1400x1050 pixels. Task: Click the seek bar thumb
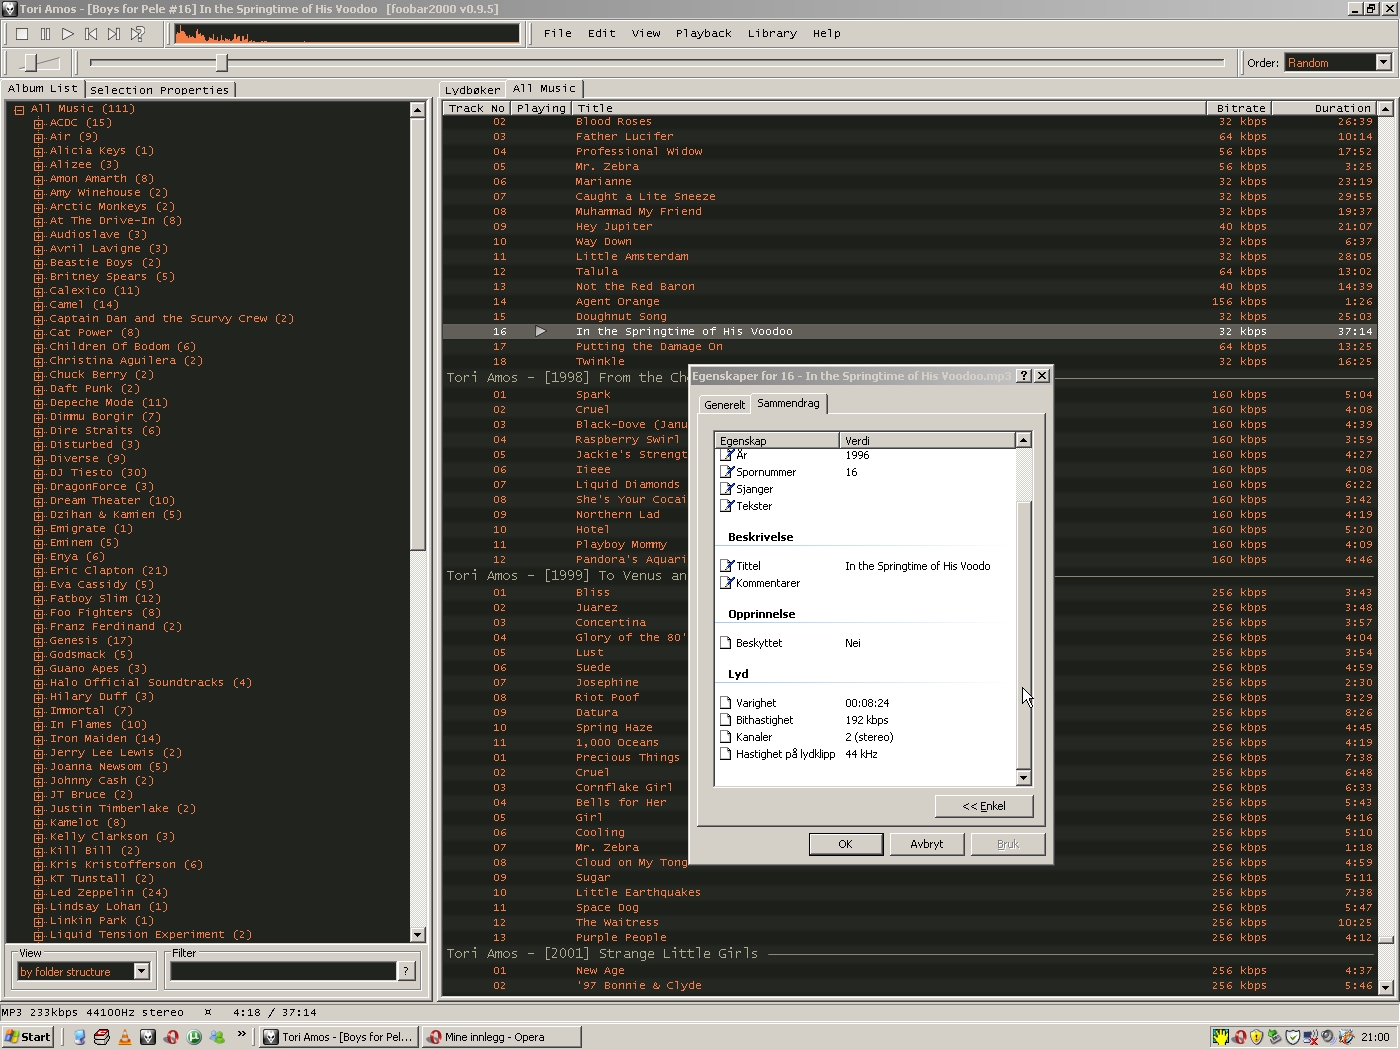[222, 63]
